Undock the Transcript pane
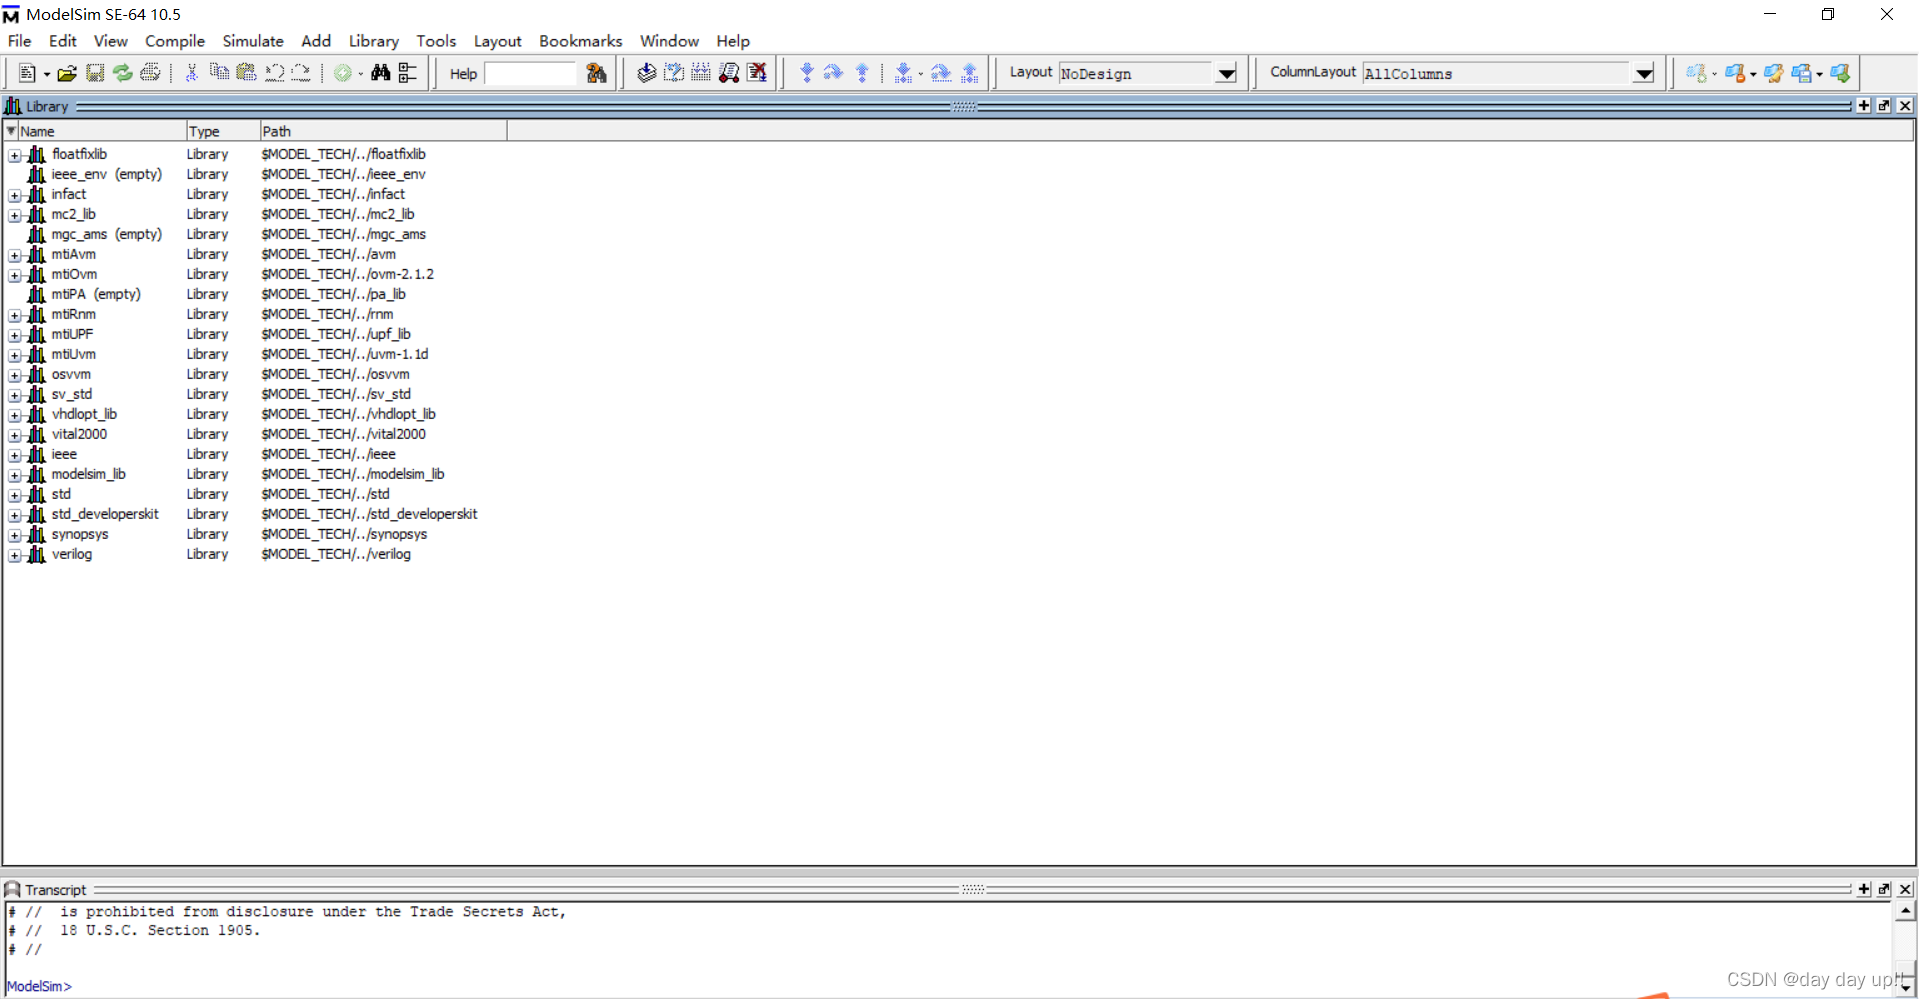This screenshot has height=999, width=1919. [x=1885, y=889]
